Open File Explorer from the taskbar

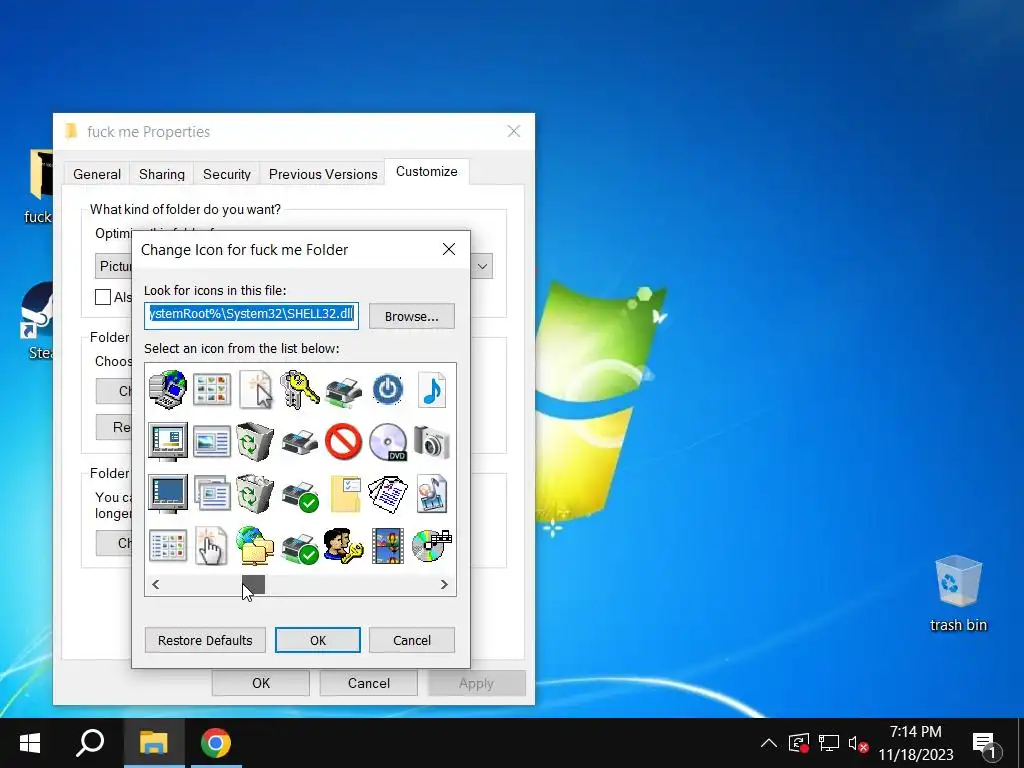pyautogui.click(x=153, y=743)
